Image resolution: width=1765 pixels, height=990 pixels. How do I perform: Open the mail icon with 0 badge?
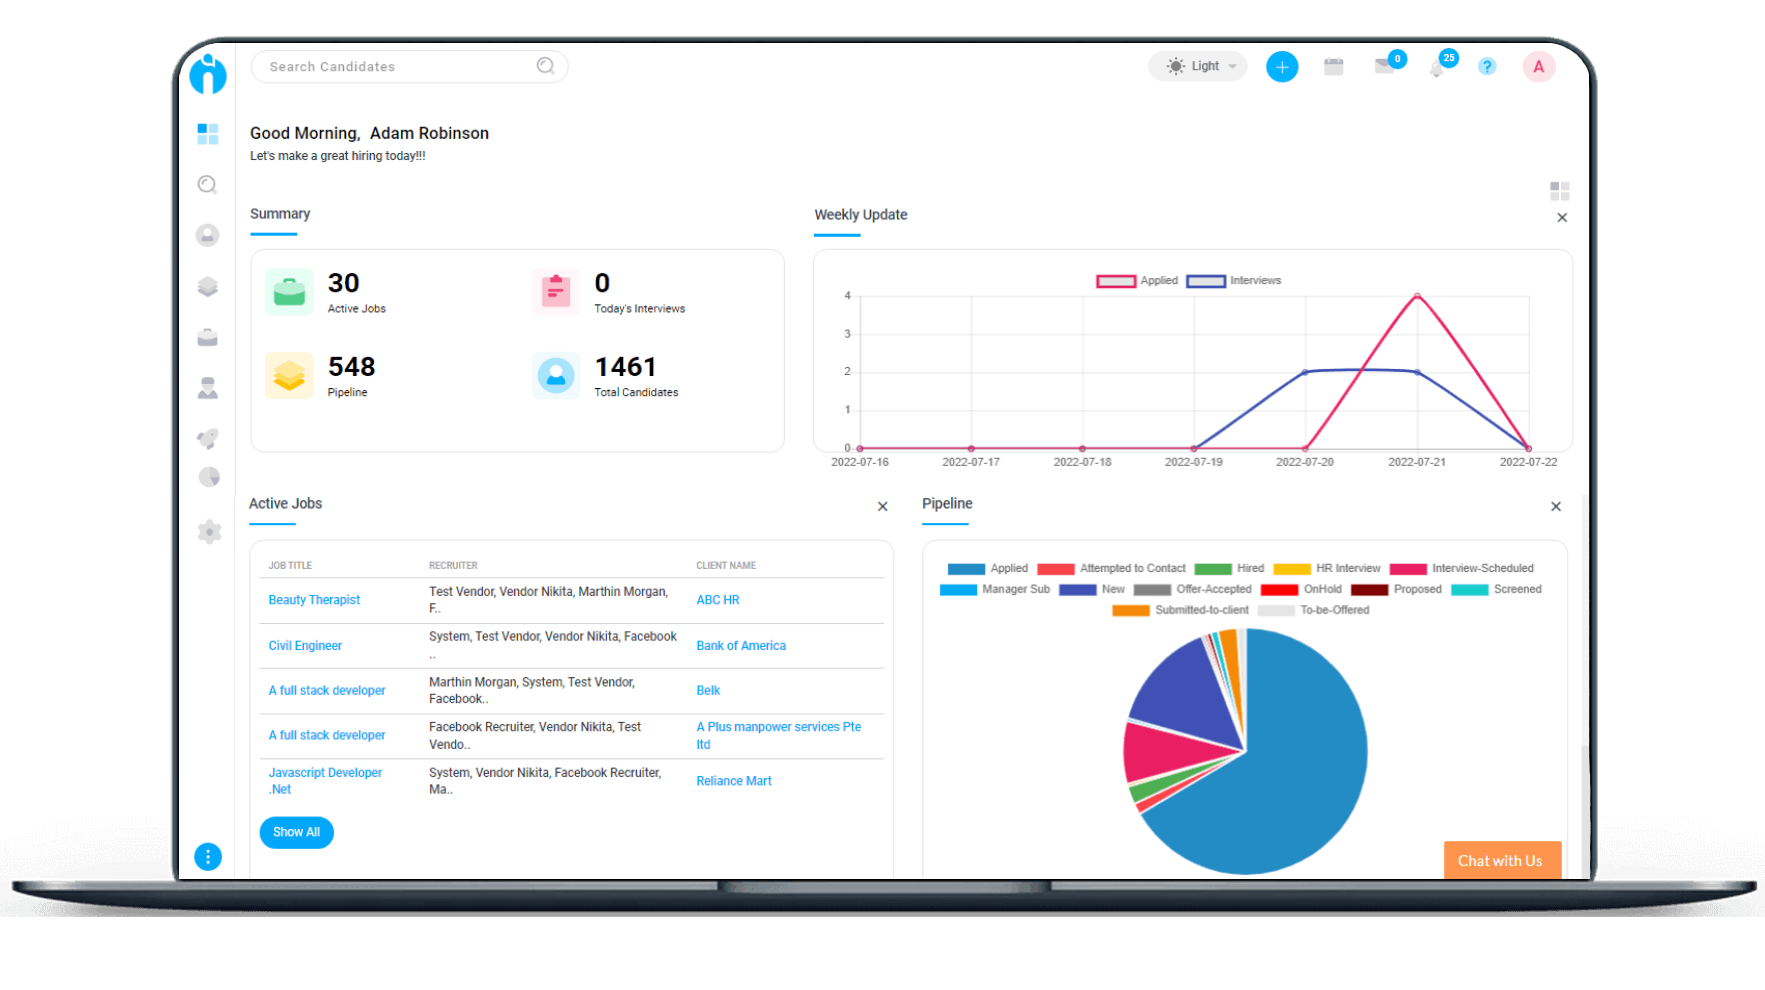(x=1386, y=66)
